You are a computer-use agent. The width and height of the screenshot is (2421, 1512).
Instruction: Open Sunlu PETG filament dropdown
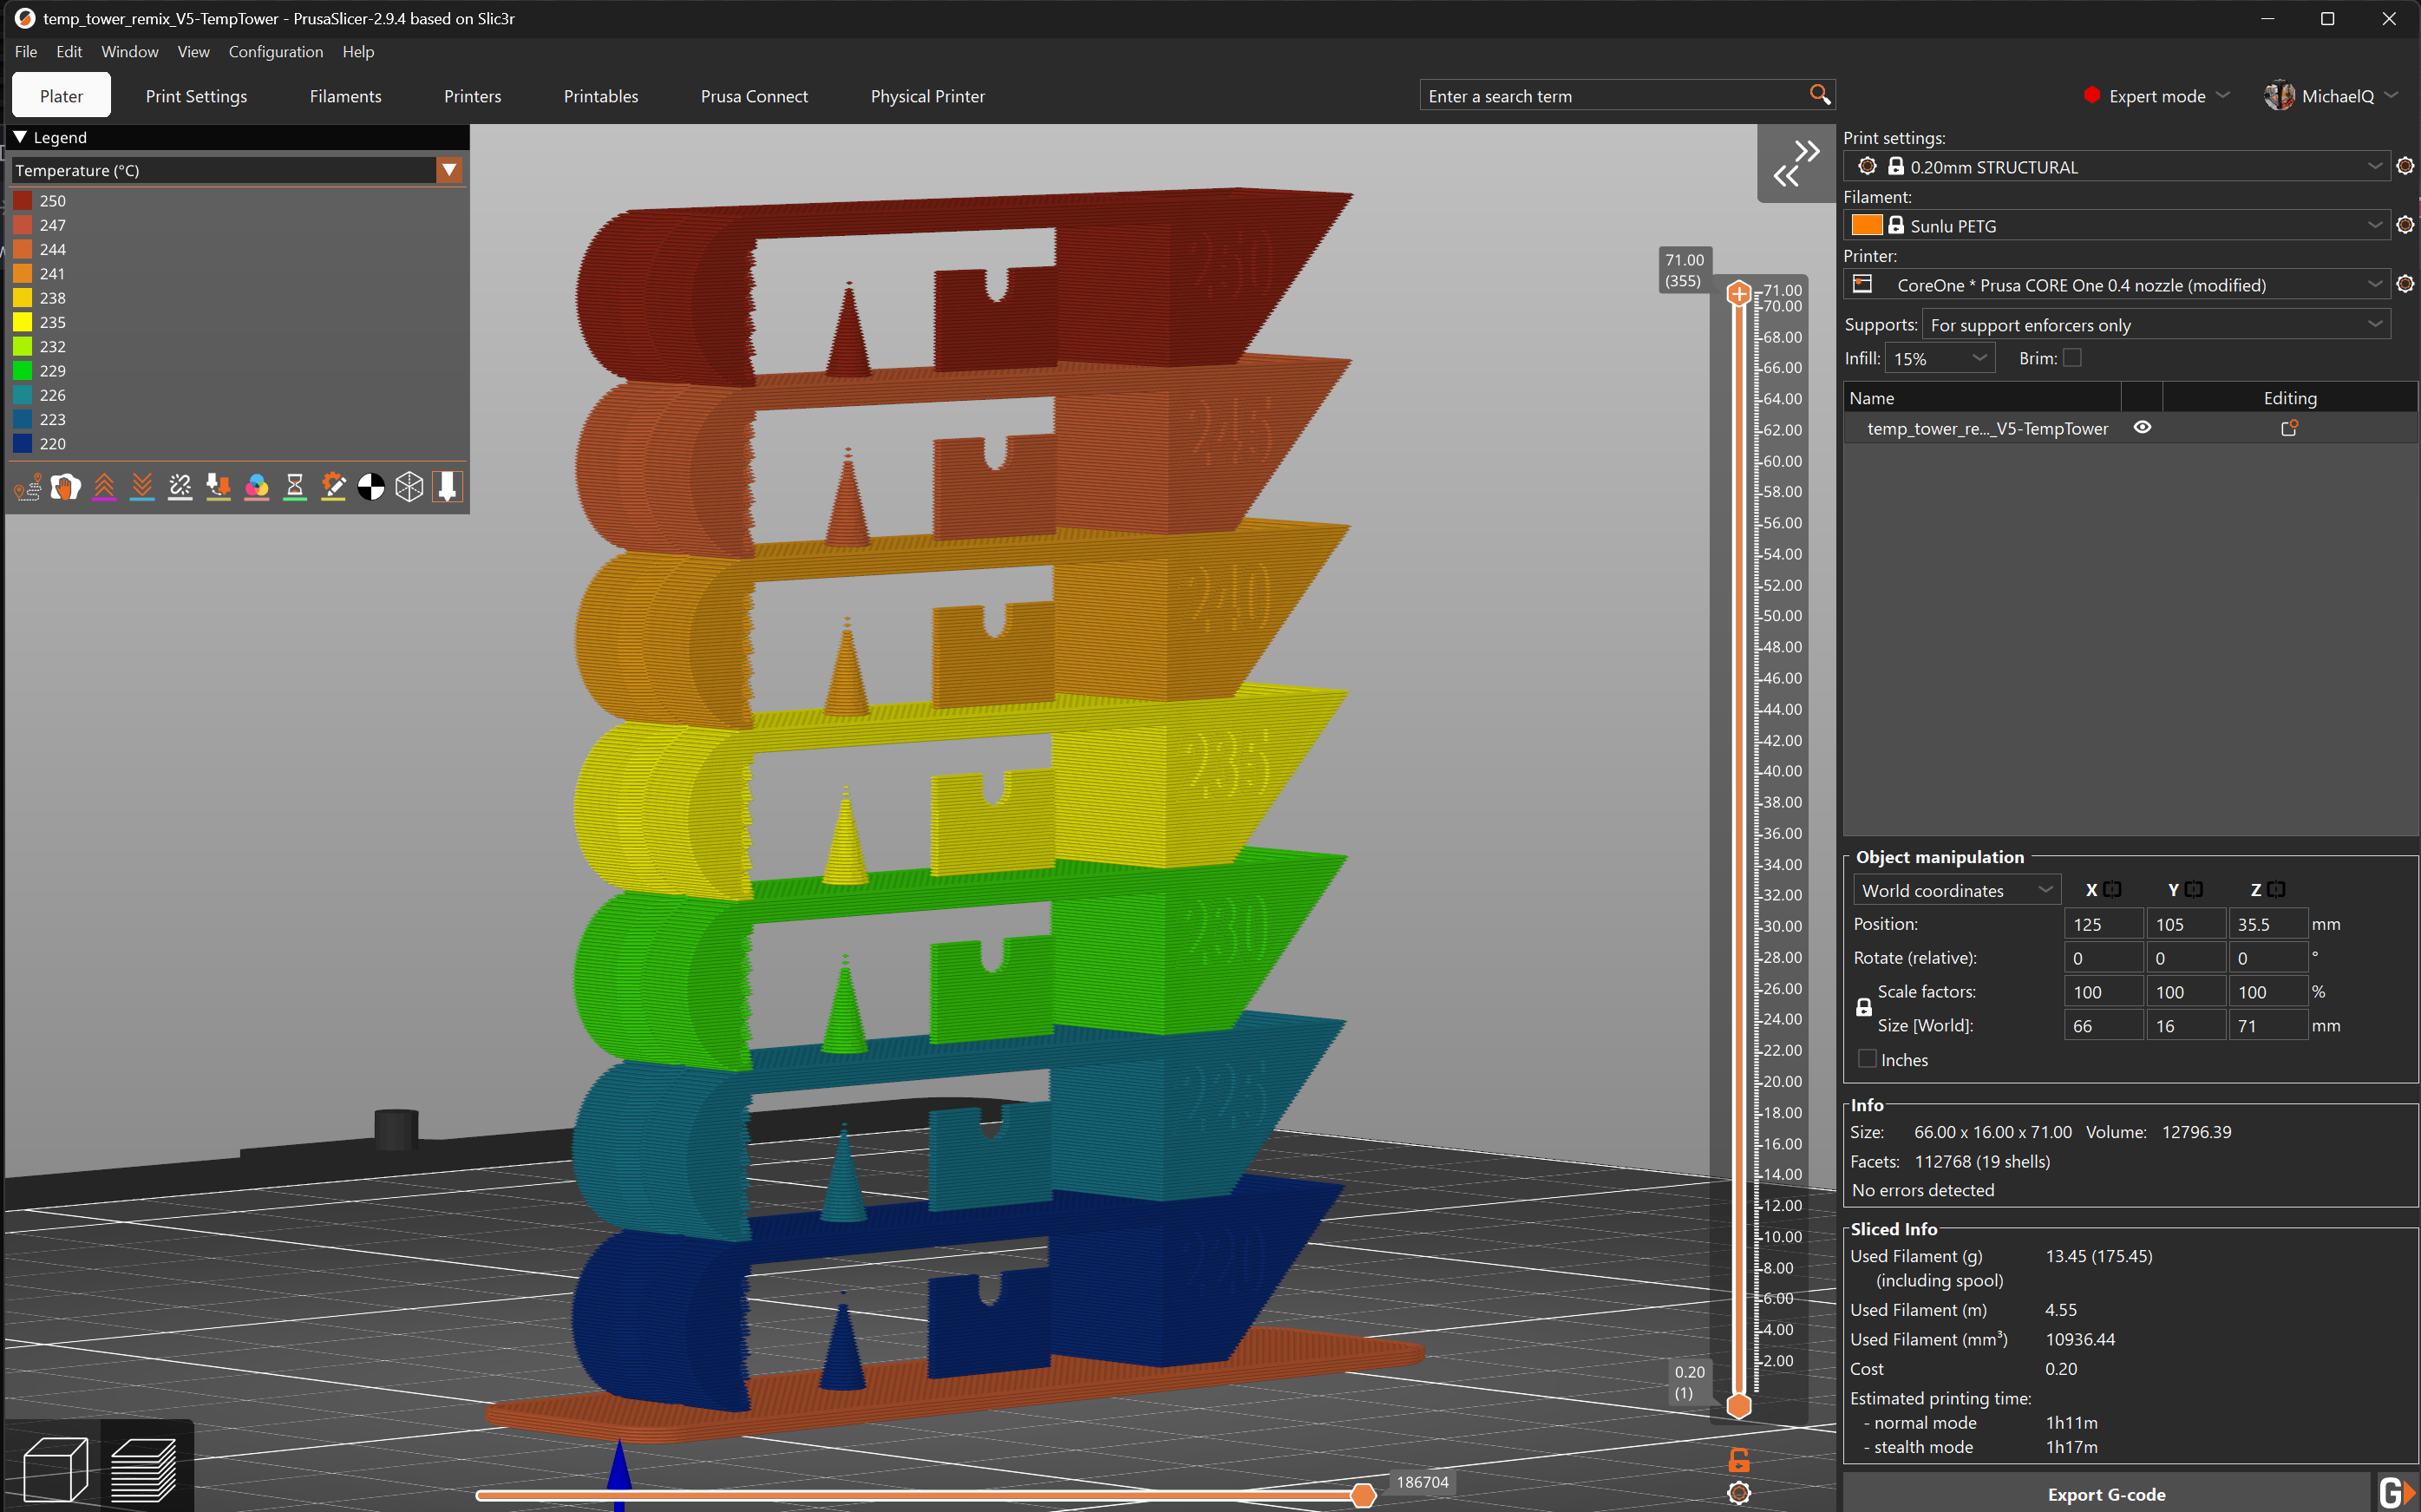(x=2117, y=226)
